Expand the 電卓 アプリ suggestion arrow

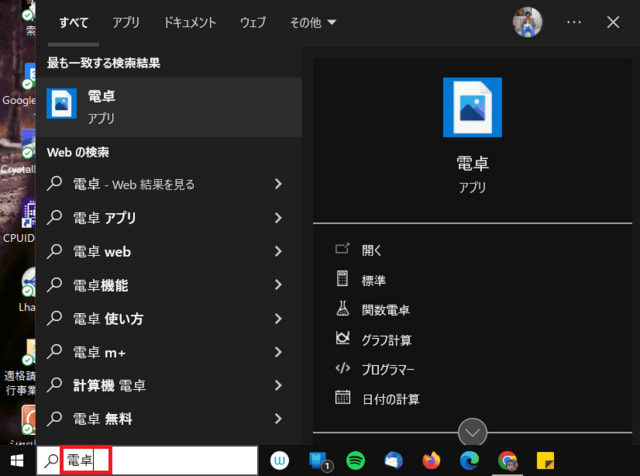pyautogui.click(x=278, y=218)
